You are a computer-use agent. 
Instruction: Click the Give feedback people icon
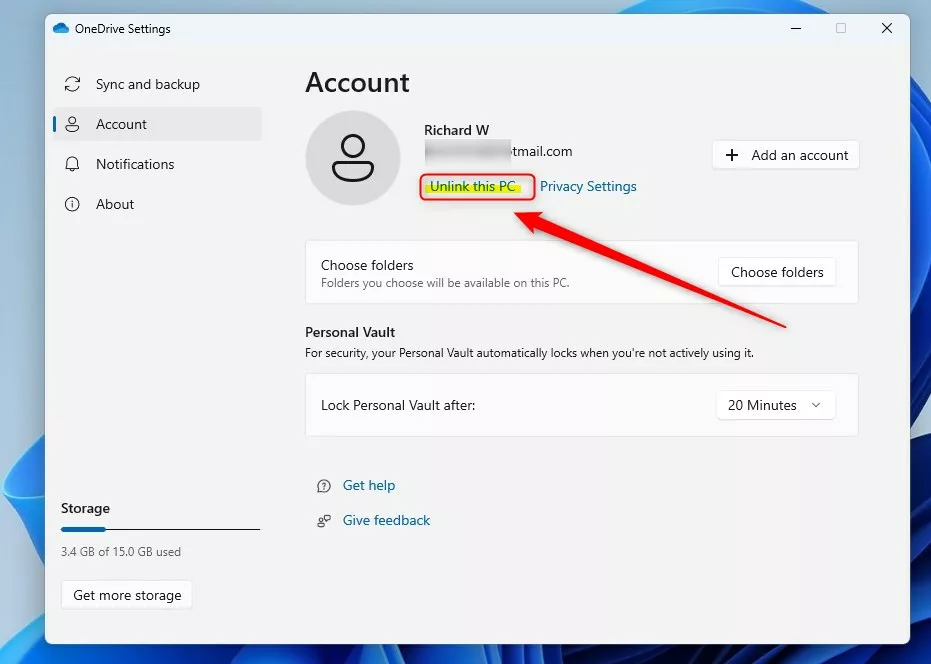[324, 521]
